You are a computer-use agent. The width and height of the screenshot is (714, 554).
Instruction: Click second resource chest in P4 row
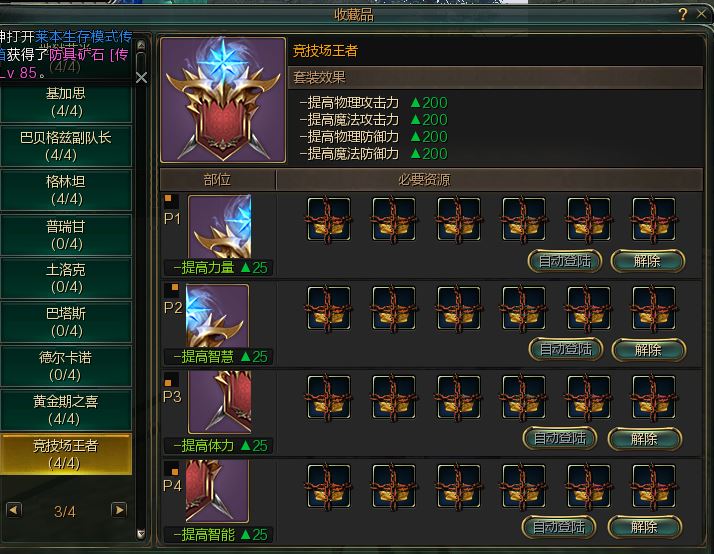pos(393,486)
